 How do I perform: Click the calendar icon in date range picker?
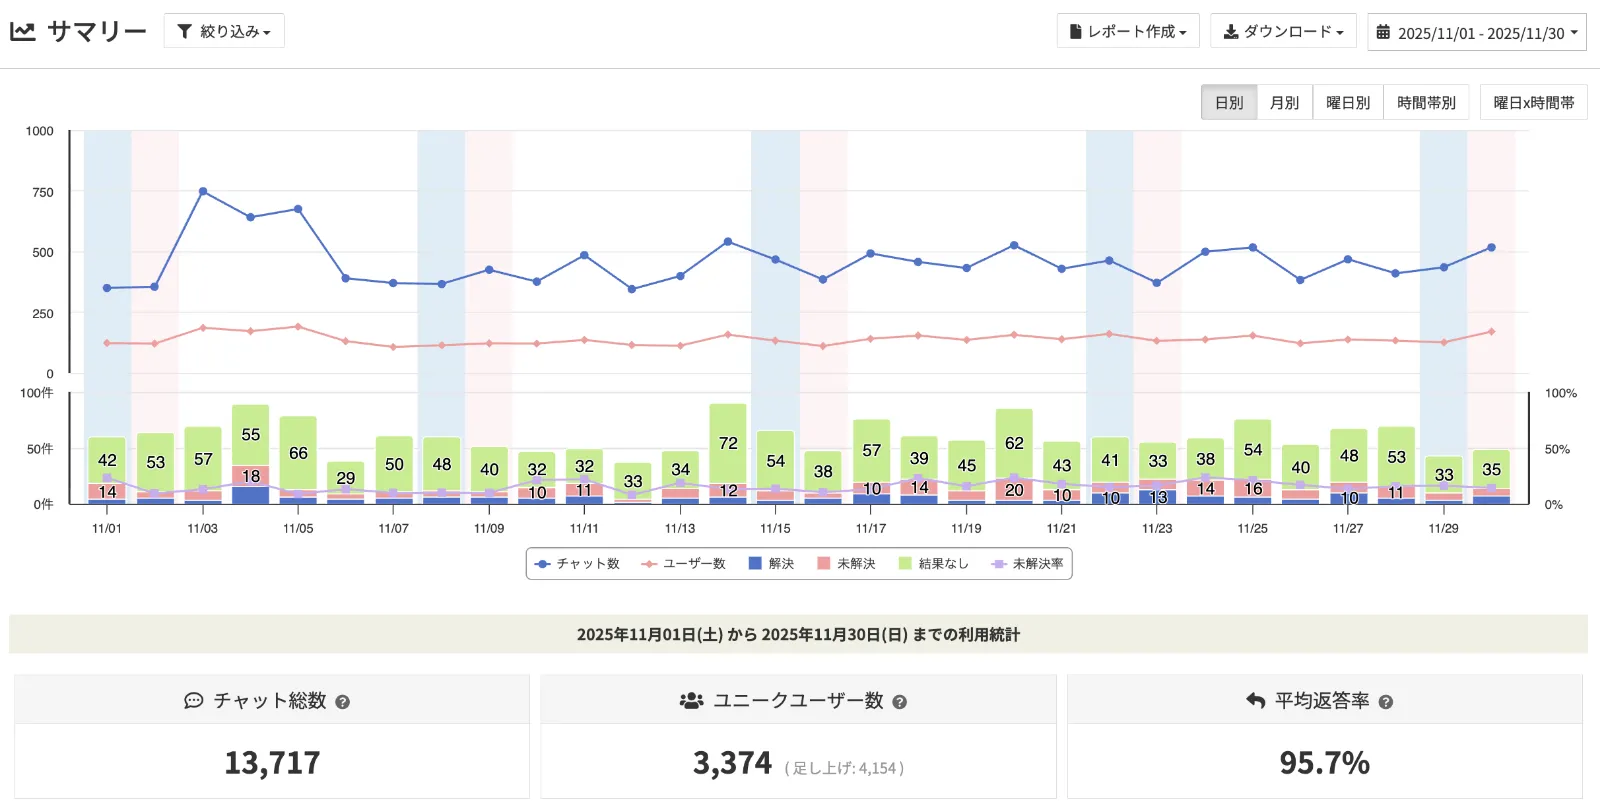pos(1383,32)
